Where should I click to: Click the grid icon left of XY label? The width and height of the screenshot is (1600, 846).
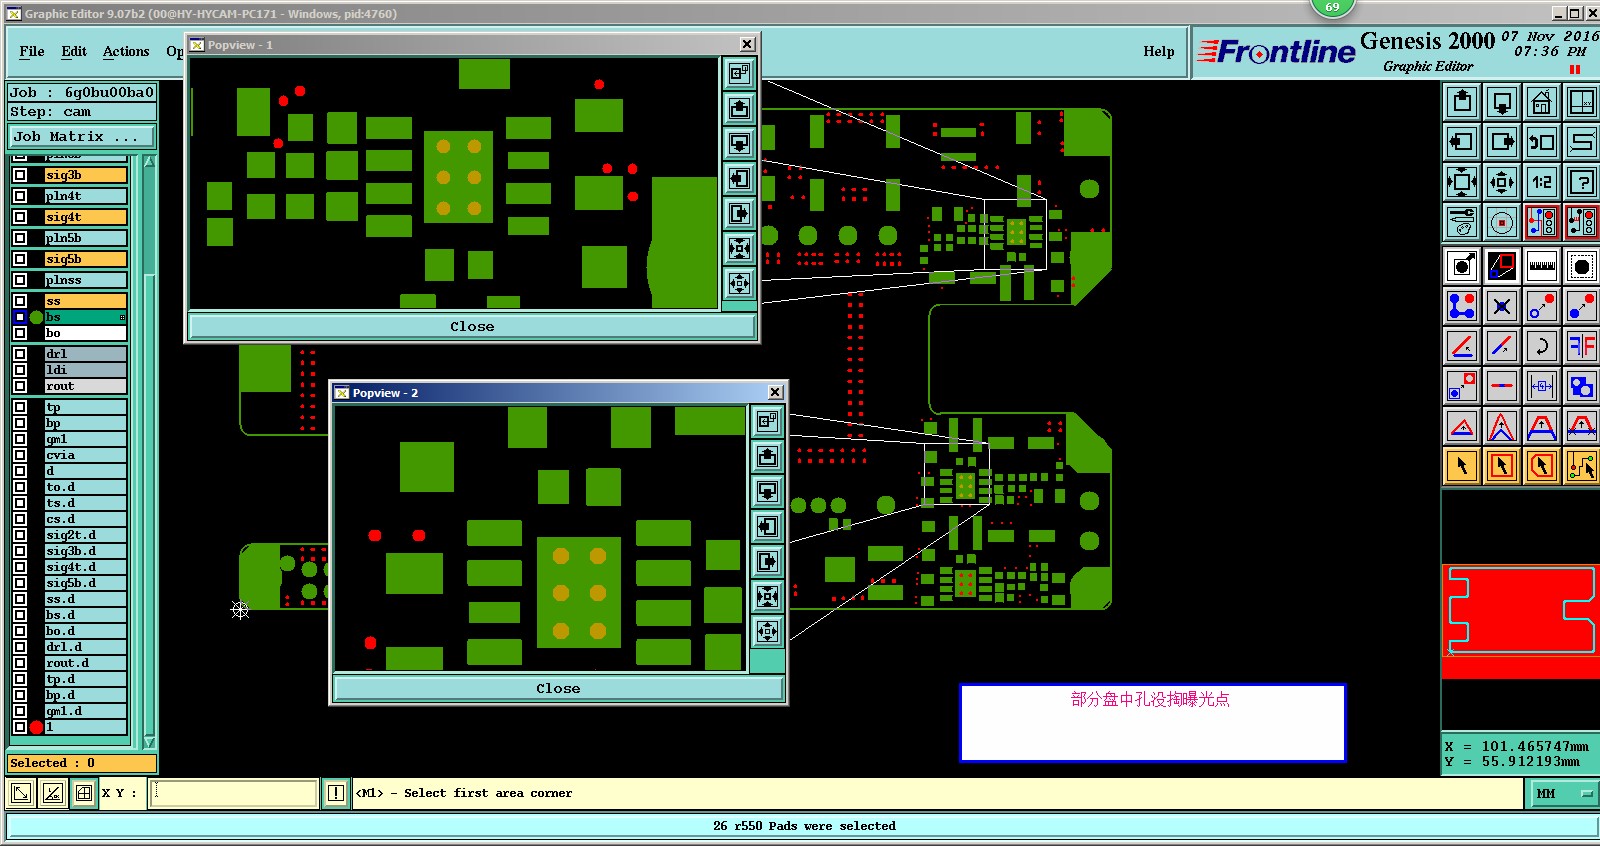pos(84,793)
